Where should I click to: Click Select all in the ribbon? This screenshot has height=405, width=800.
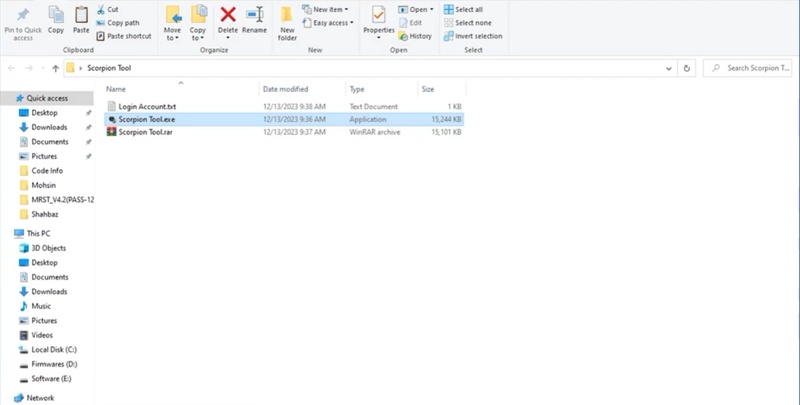[463, 10]
